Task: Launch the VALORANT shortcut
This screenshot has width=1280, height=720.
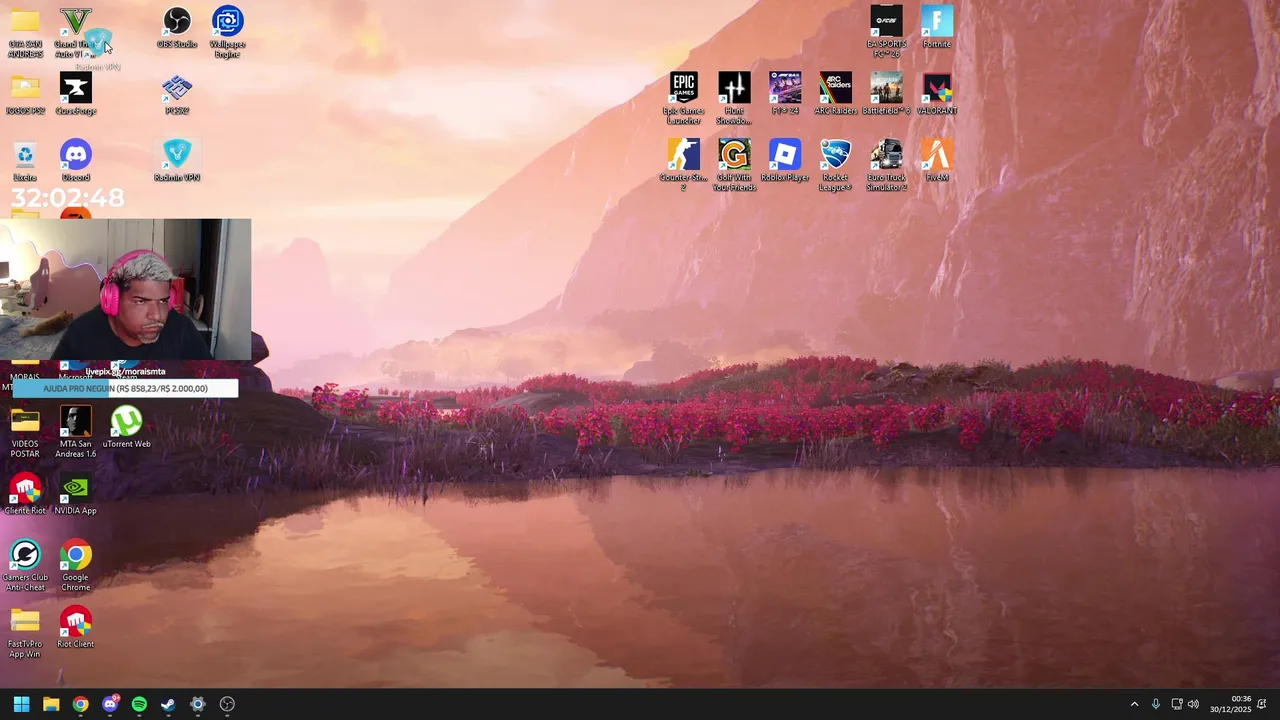Action: pyautogui.click(x=937, y=94)
